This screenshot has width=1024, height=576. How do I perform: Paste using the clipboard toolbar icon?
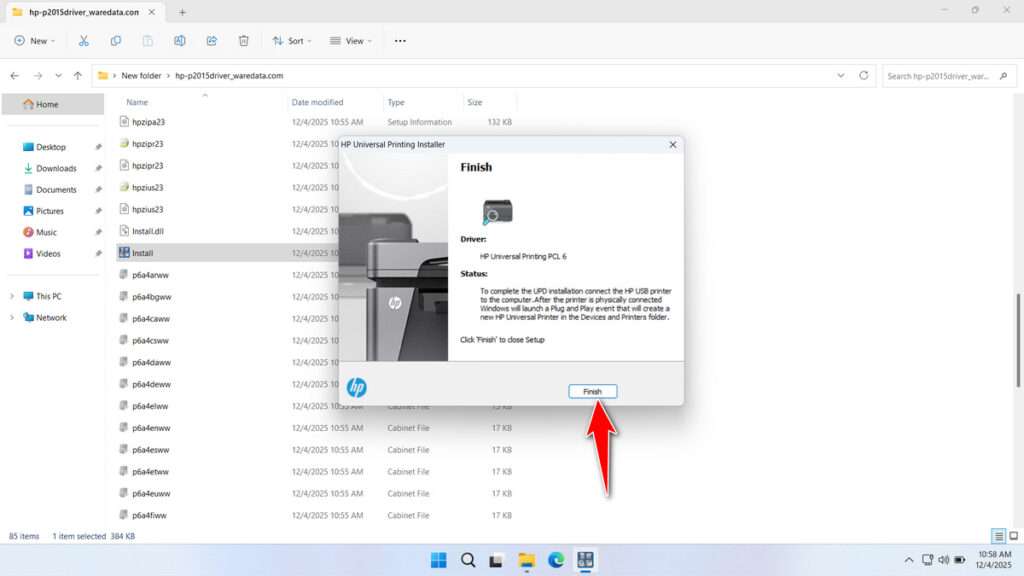pos(147,40)
